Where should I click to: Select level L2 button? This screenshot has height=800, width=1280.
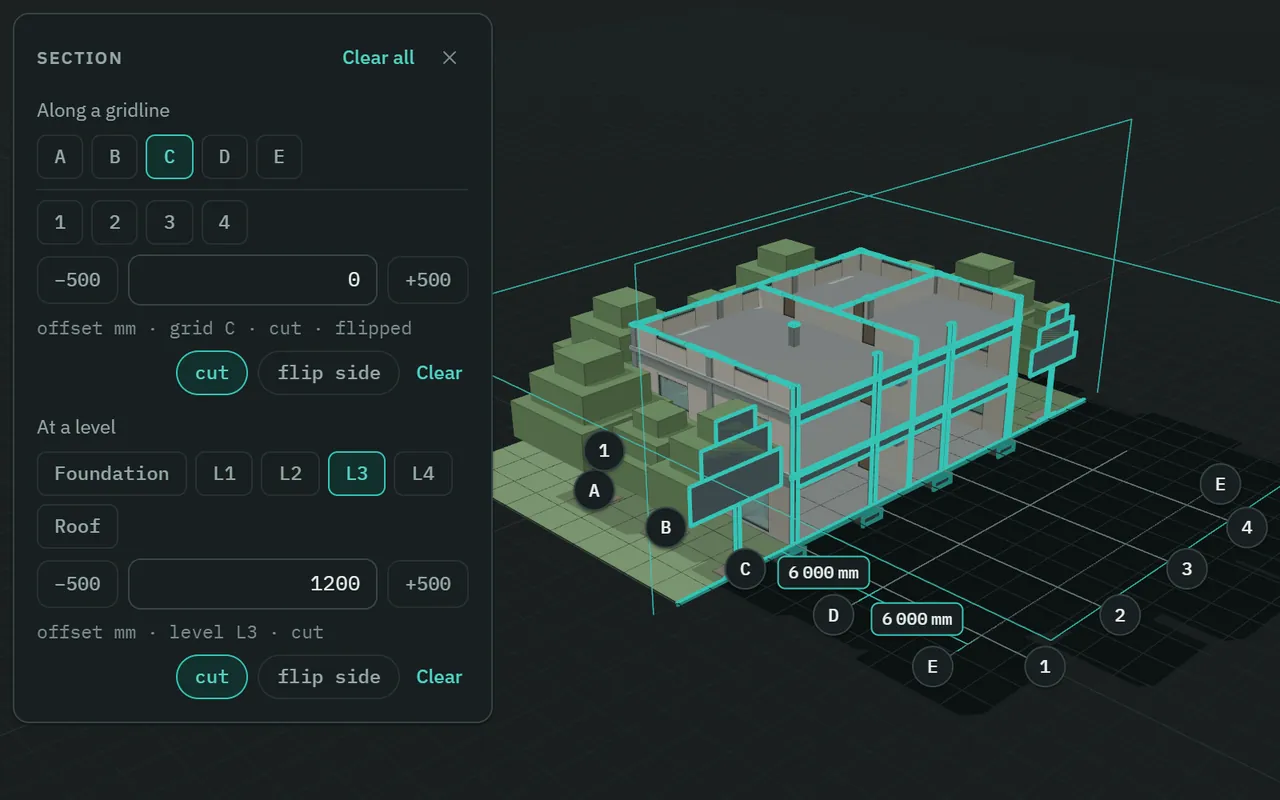[290, 474]
